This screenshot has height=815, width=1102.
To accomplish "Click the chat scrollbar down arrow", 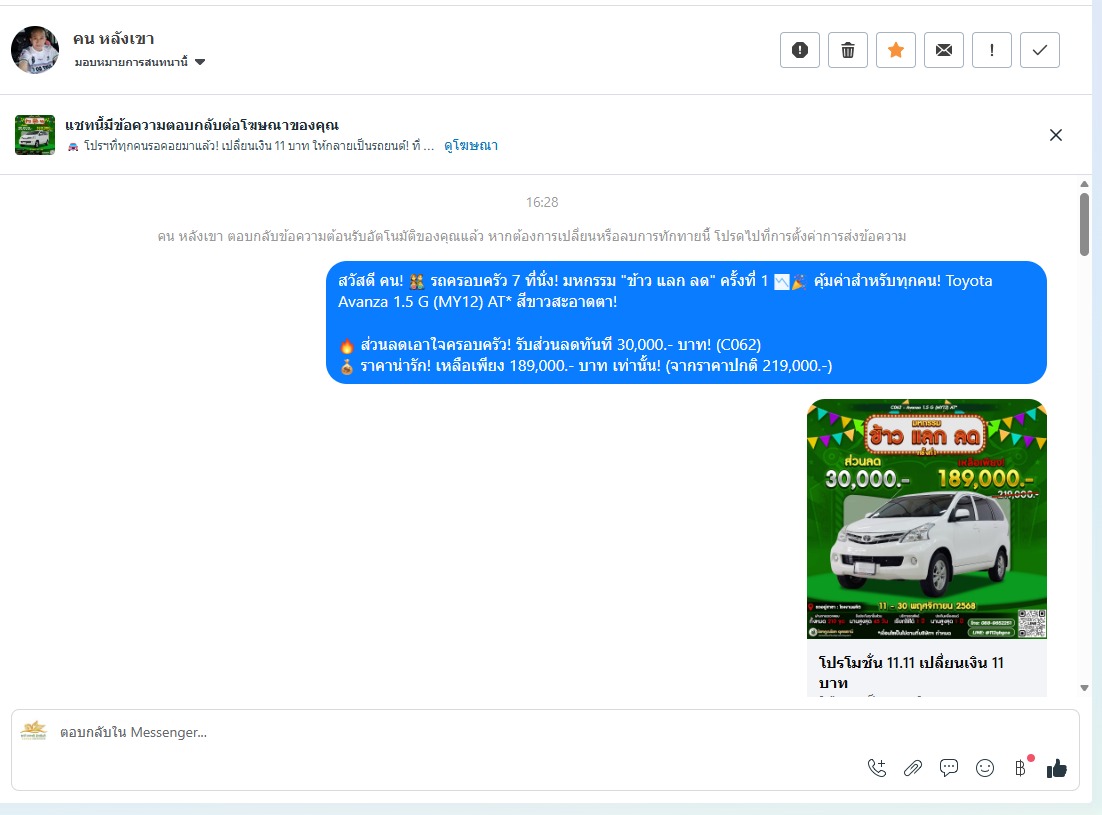I will coord(1084,688).
